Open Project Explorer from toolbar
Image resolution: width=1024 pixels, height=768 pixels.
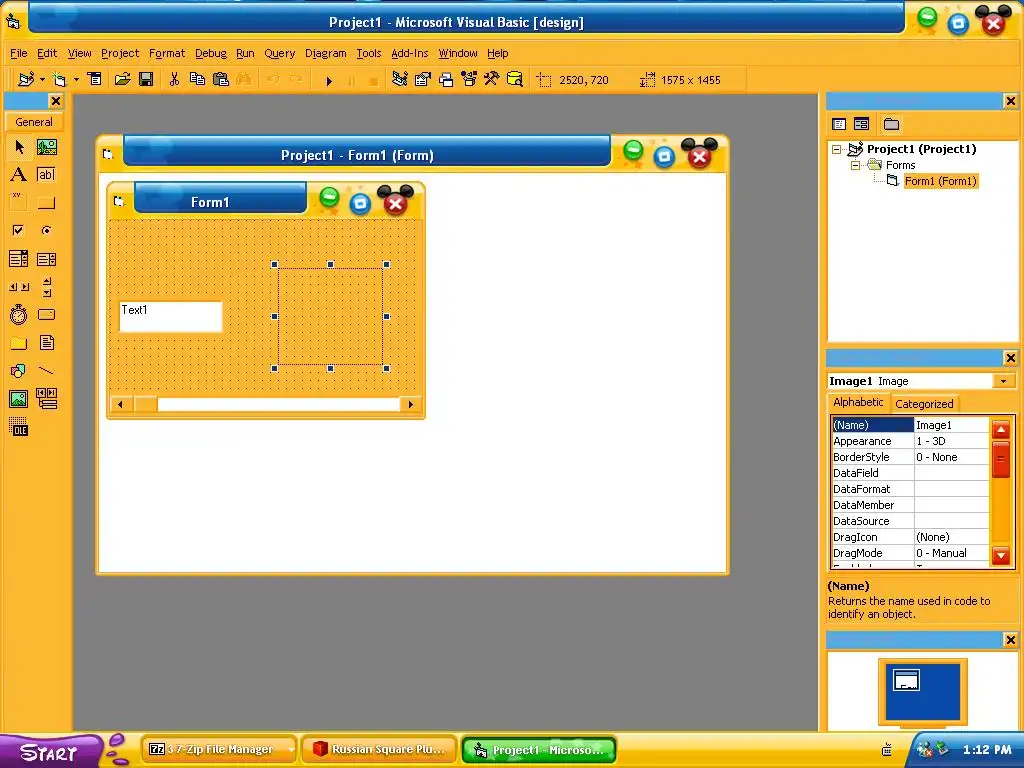tap(400, 80)
